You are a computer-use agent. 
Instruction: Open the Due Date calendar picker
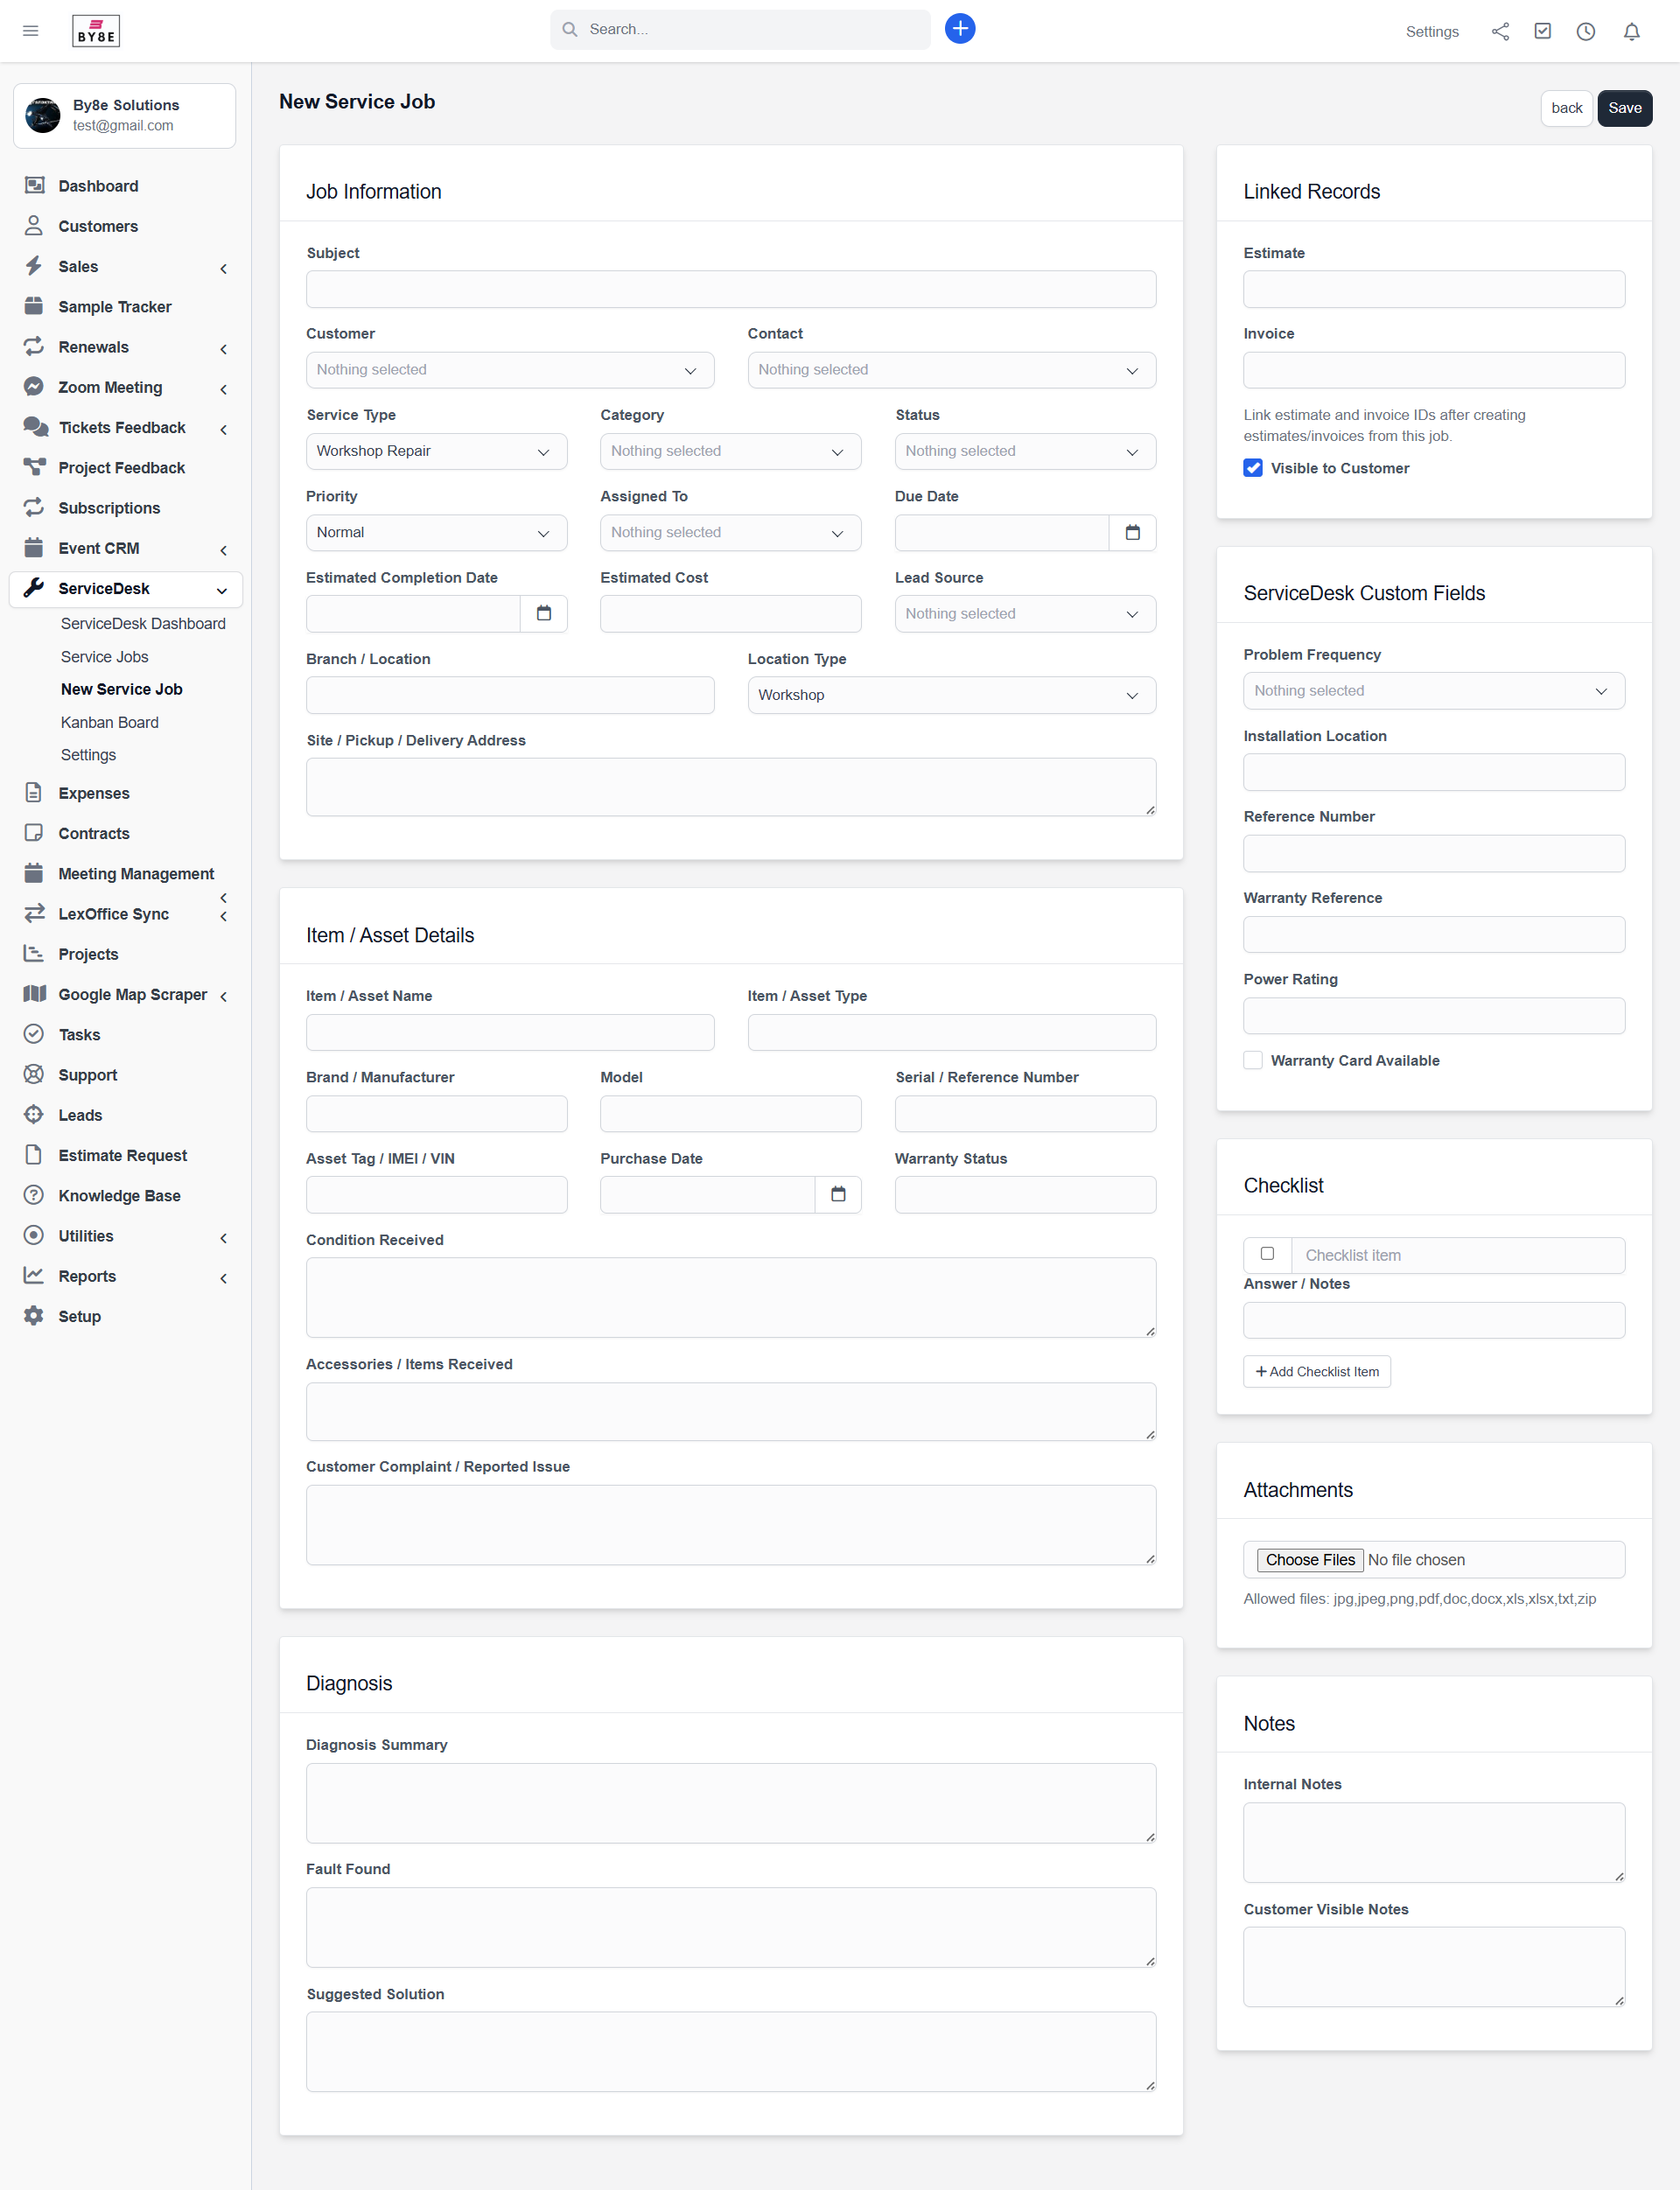coord(1132,533)
